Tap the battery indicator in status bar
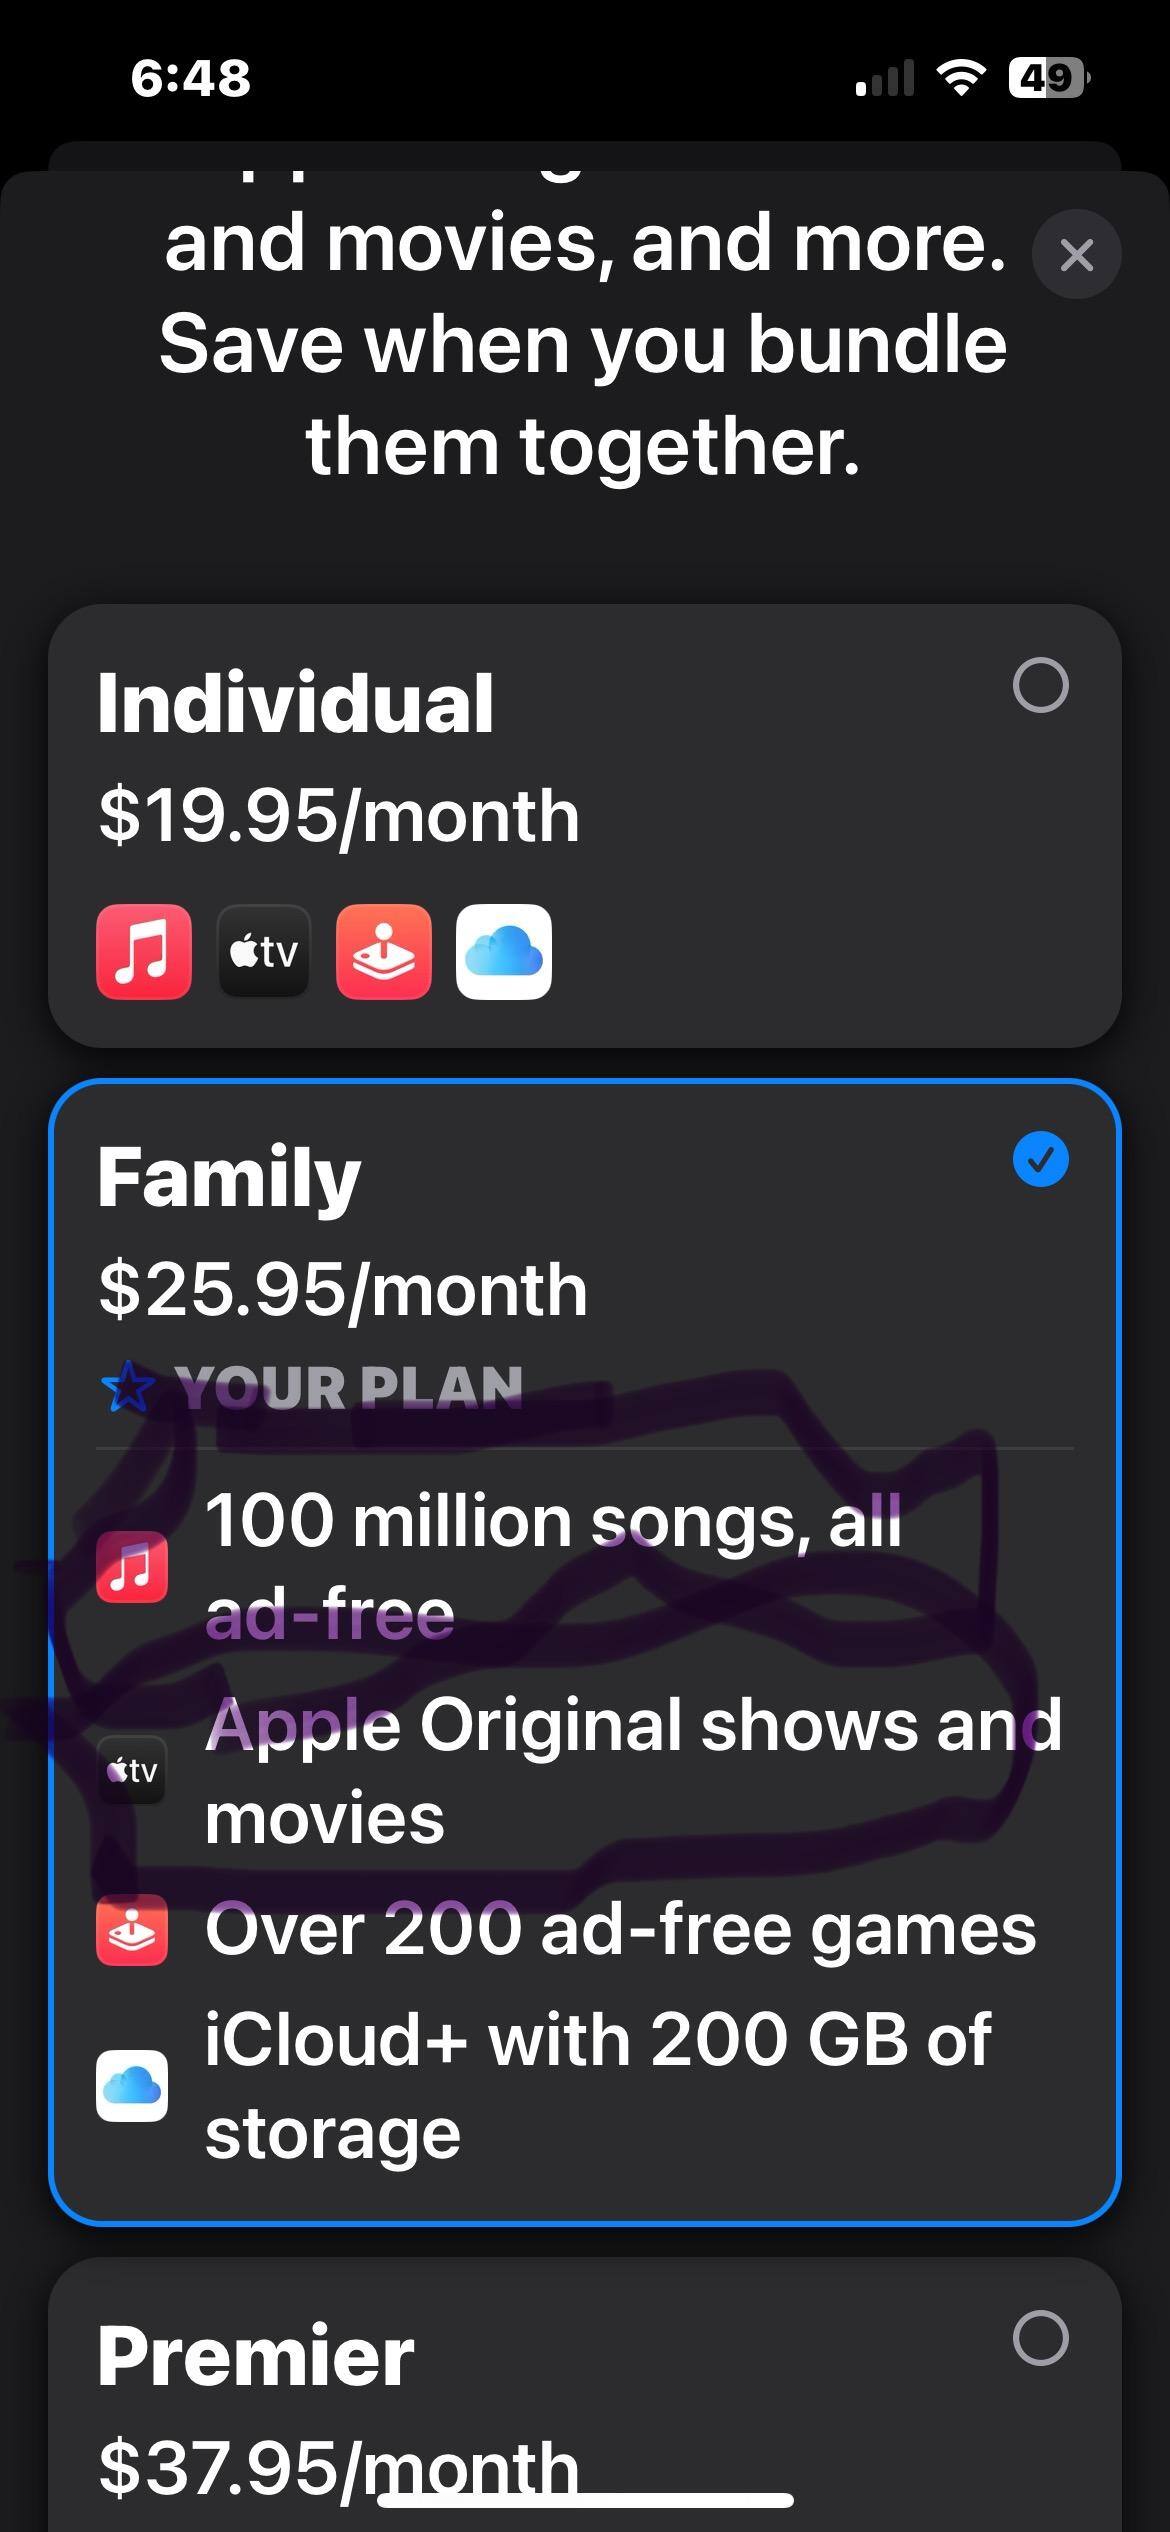Image resolution: width=1170 pixels, height=2532 pixels. pos(1048,77)
